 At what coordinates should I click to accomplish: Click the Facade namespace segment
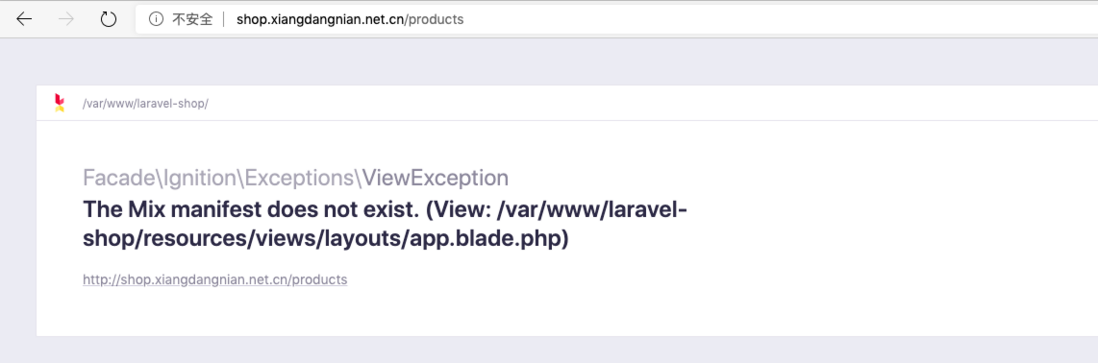point(119,178)
